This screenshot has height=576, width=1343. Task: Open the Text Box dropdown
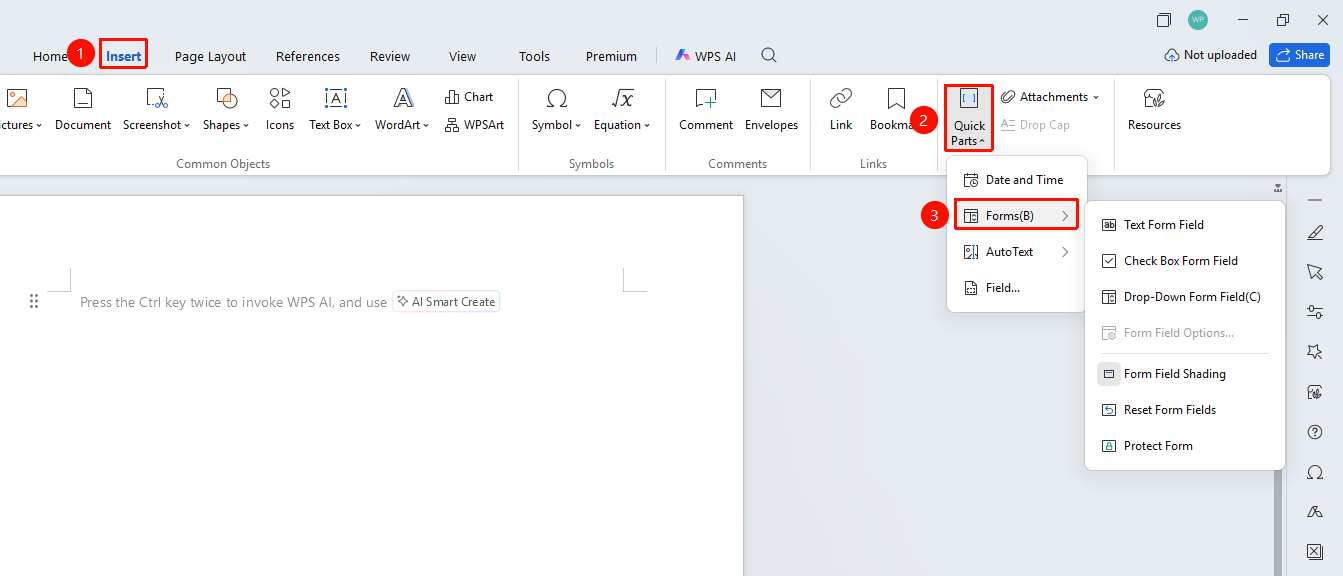click(x=335, y=109)
